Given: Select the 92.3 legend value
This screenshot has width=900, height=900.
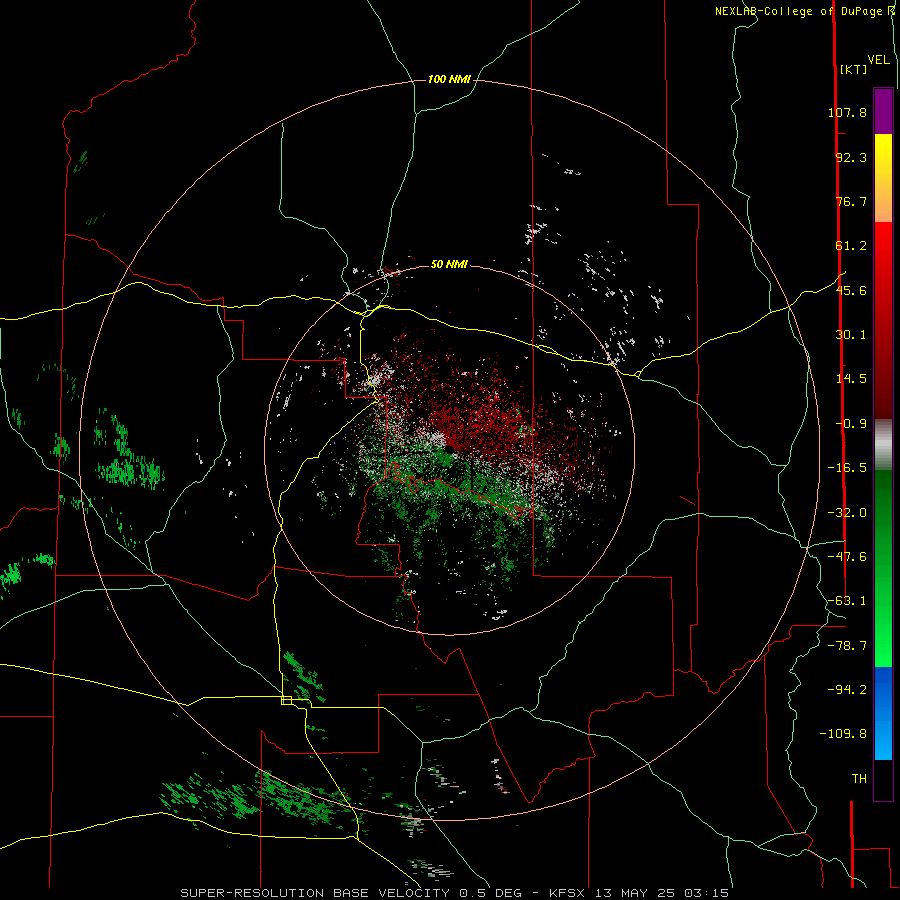Looking at the screenshot, I should coord(851,157).
